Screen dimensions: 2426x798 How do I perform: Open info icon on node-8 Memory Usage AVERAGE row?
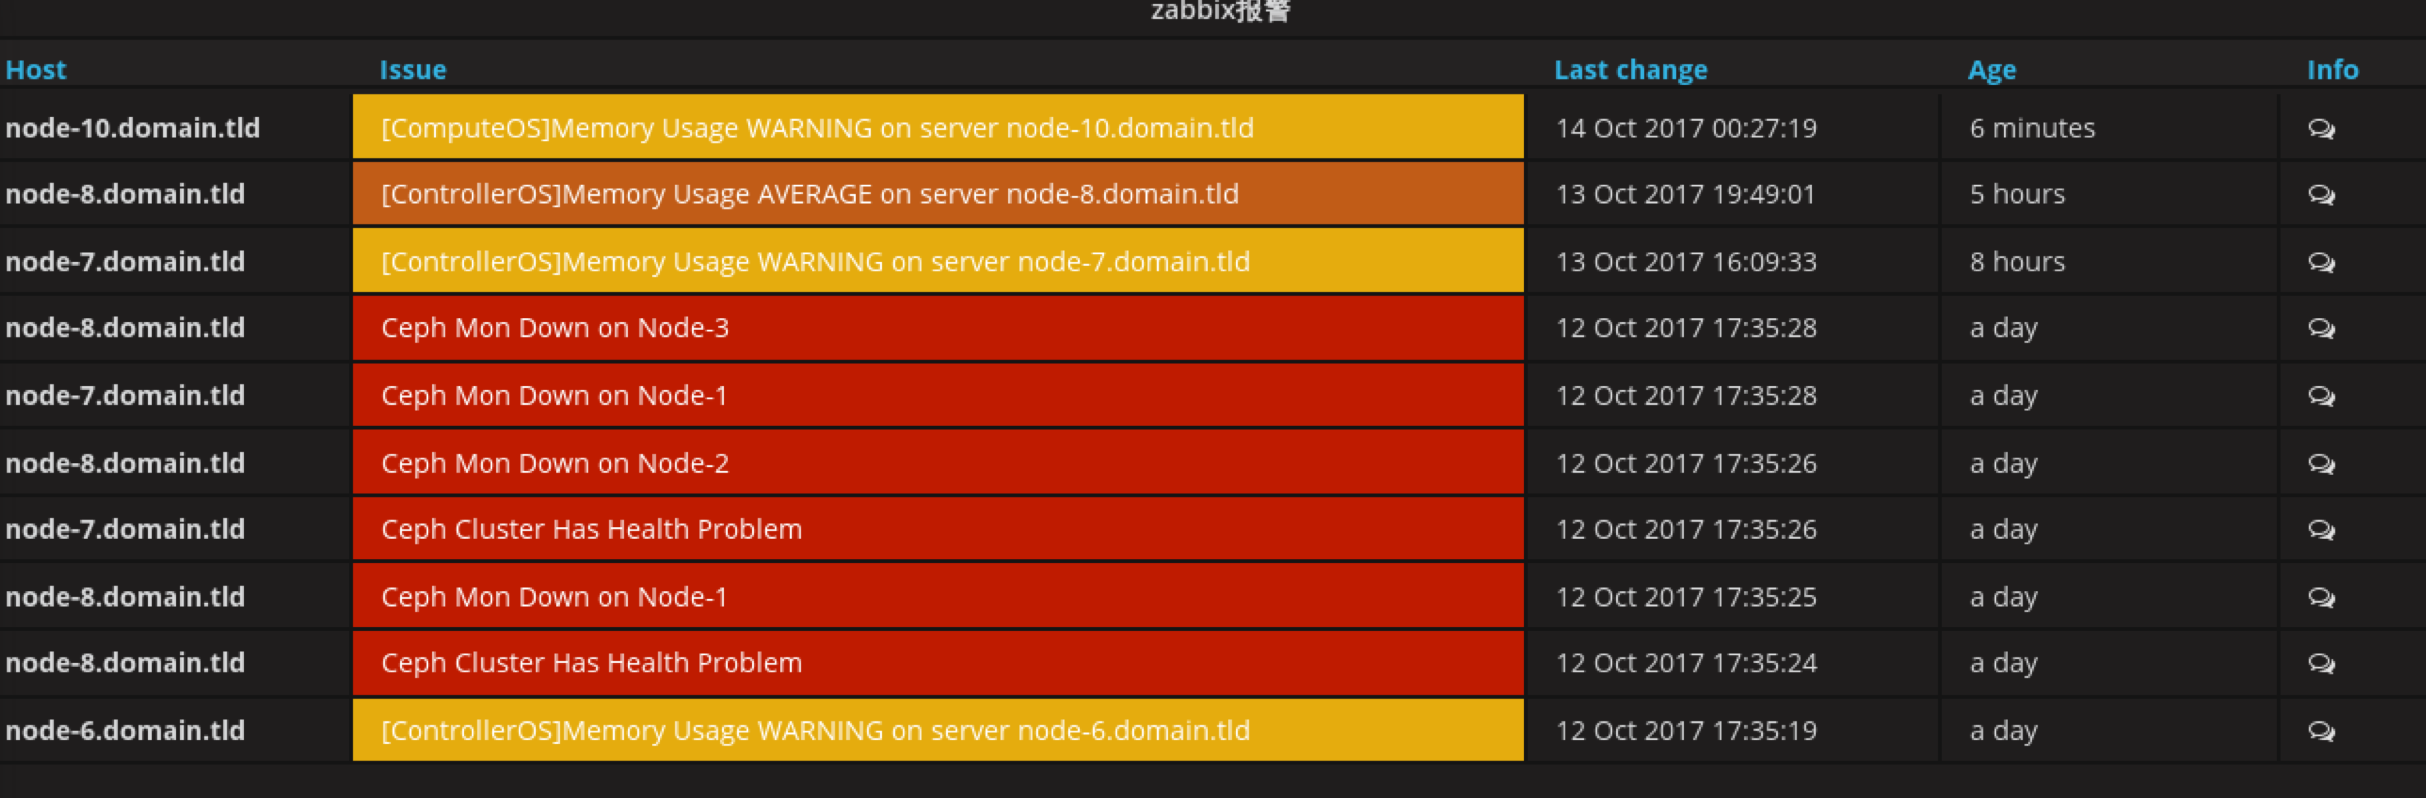[2321, 195]
